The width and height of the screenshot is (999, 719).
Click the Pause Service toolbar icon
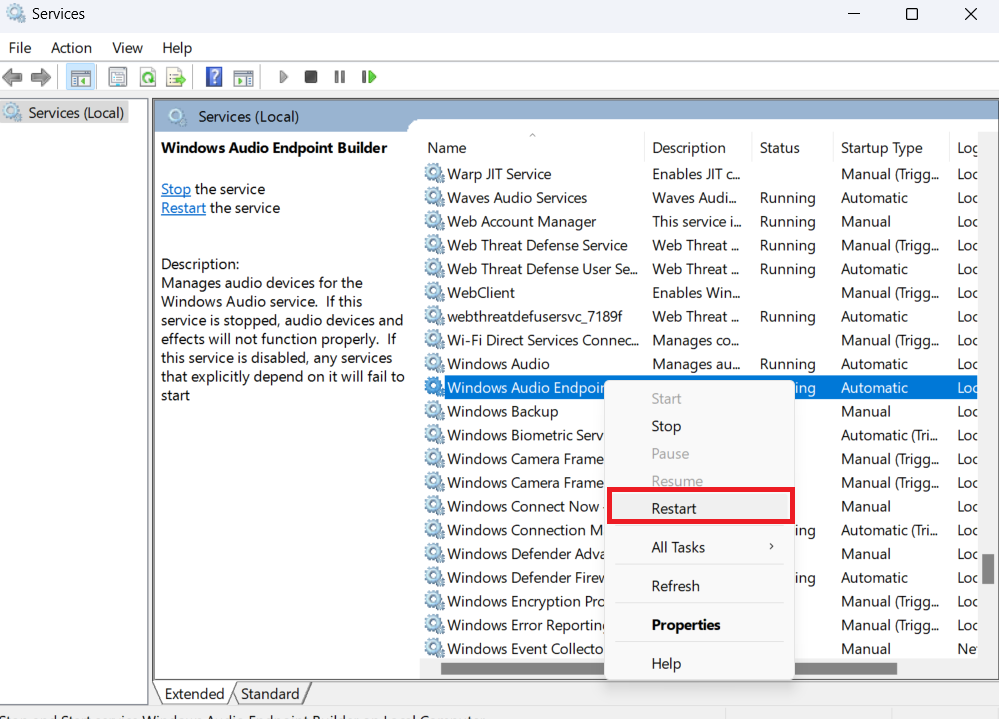pyautogui.click(x=340, y=77)
